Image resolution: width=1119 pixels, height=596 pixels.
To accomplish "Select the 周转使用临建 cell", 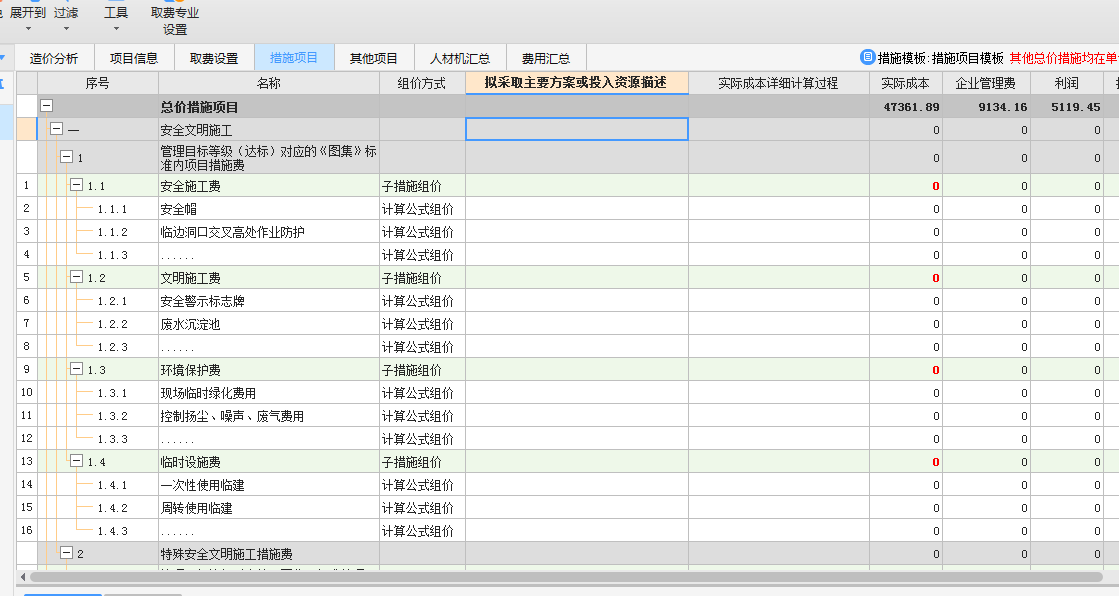I will (269, 508).
